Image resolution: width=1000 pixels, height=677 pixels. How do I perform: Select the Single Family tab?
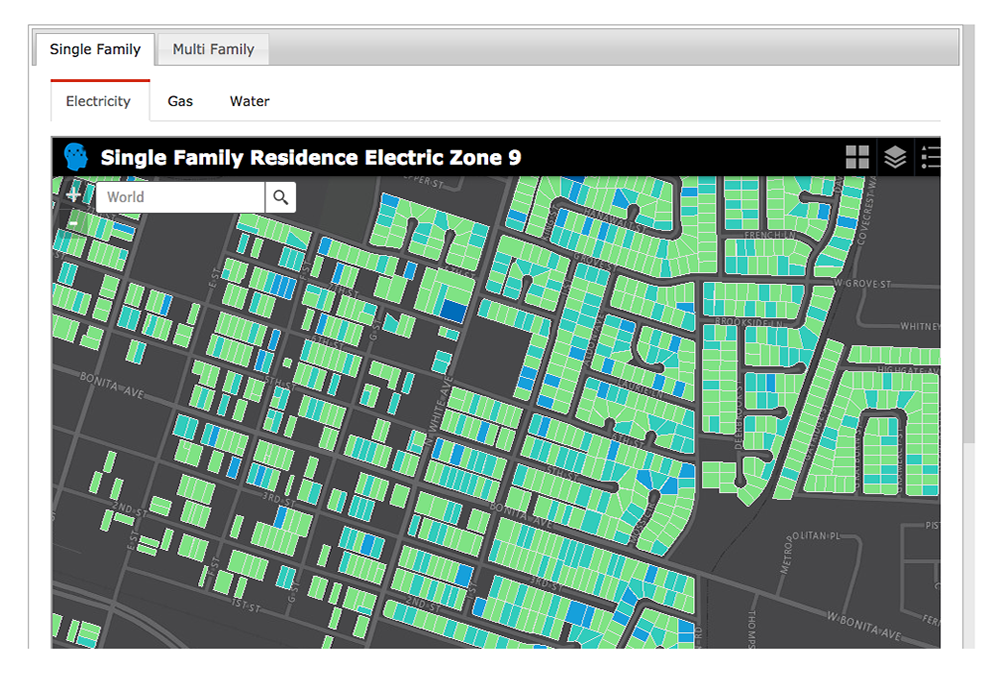[95, 49]
